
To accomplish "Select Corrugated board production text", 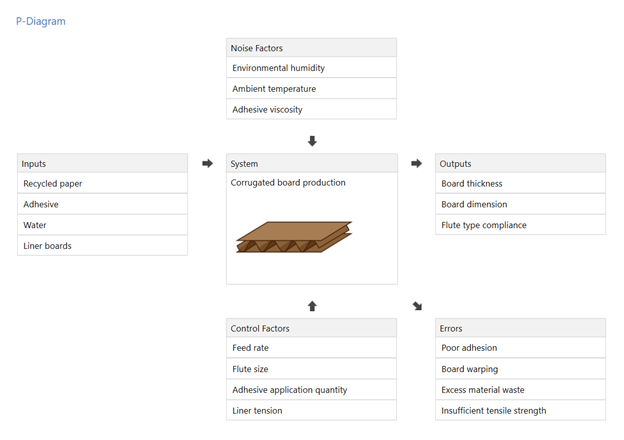I will coord(288,183).
